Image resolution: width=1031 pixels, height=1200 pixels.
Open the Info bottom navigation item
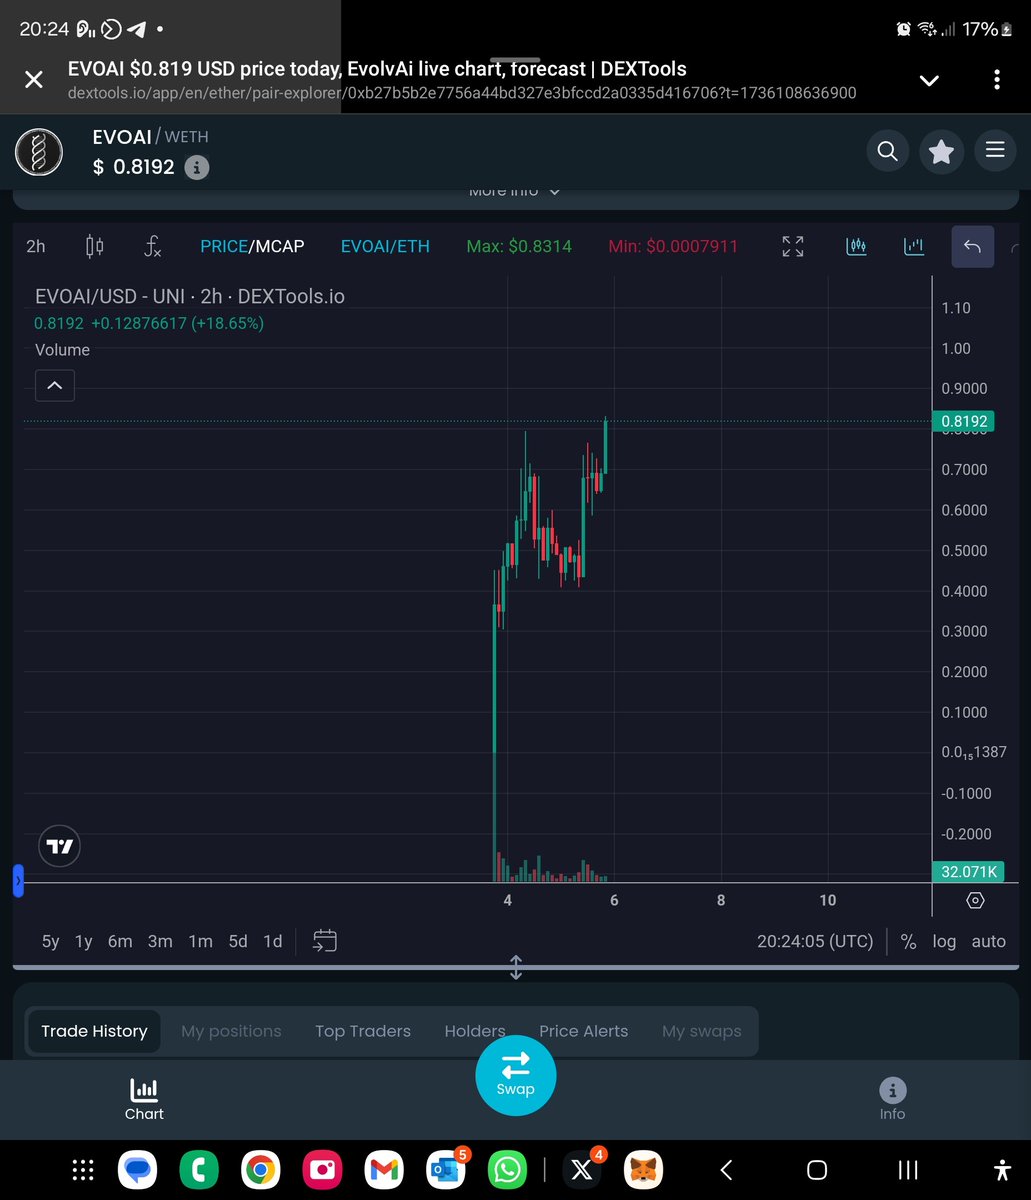coord(892,1099)
